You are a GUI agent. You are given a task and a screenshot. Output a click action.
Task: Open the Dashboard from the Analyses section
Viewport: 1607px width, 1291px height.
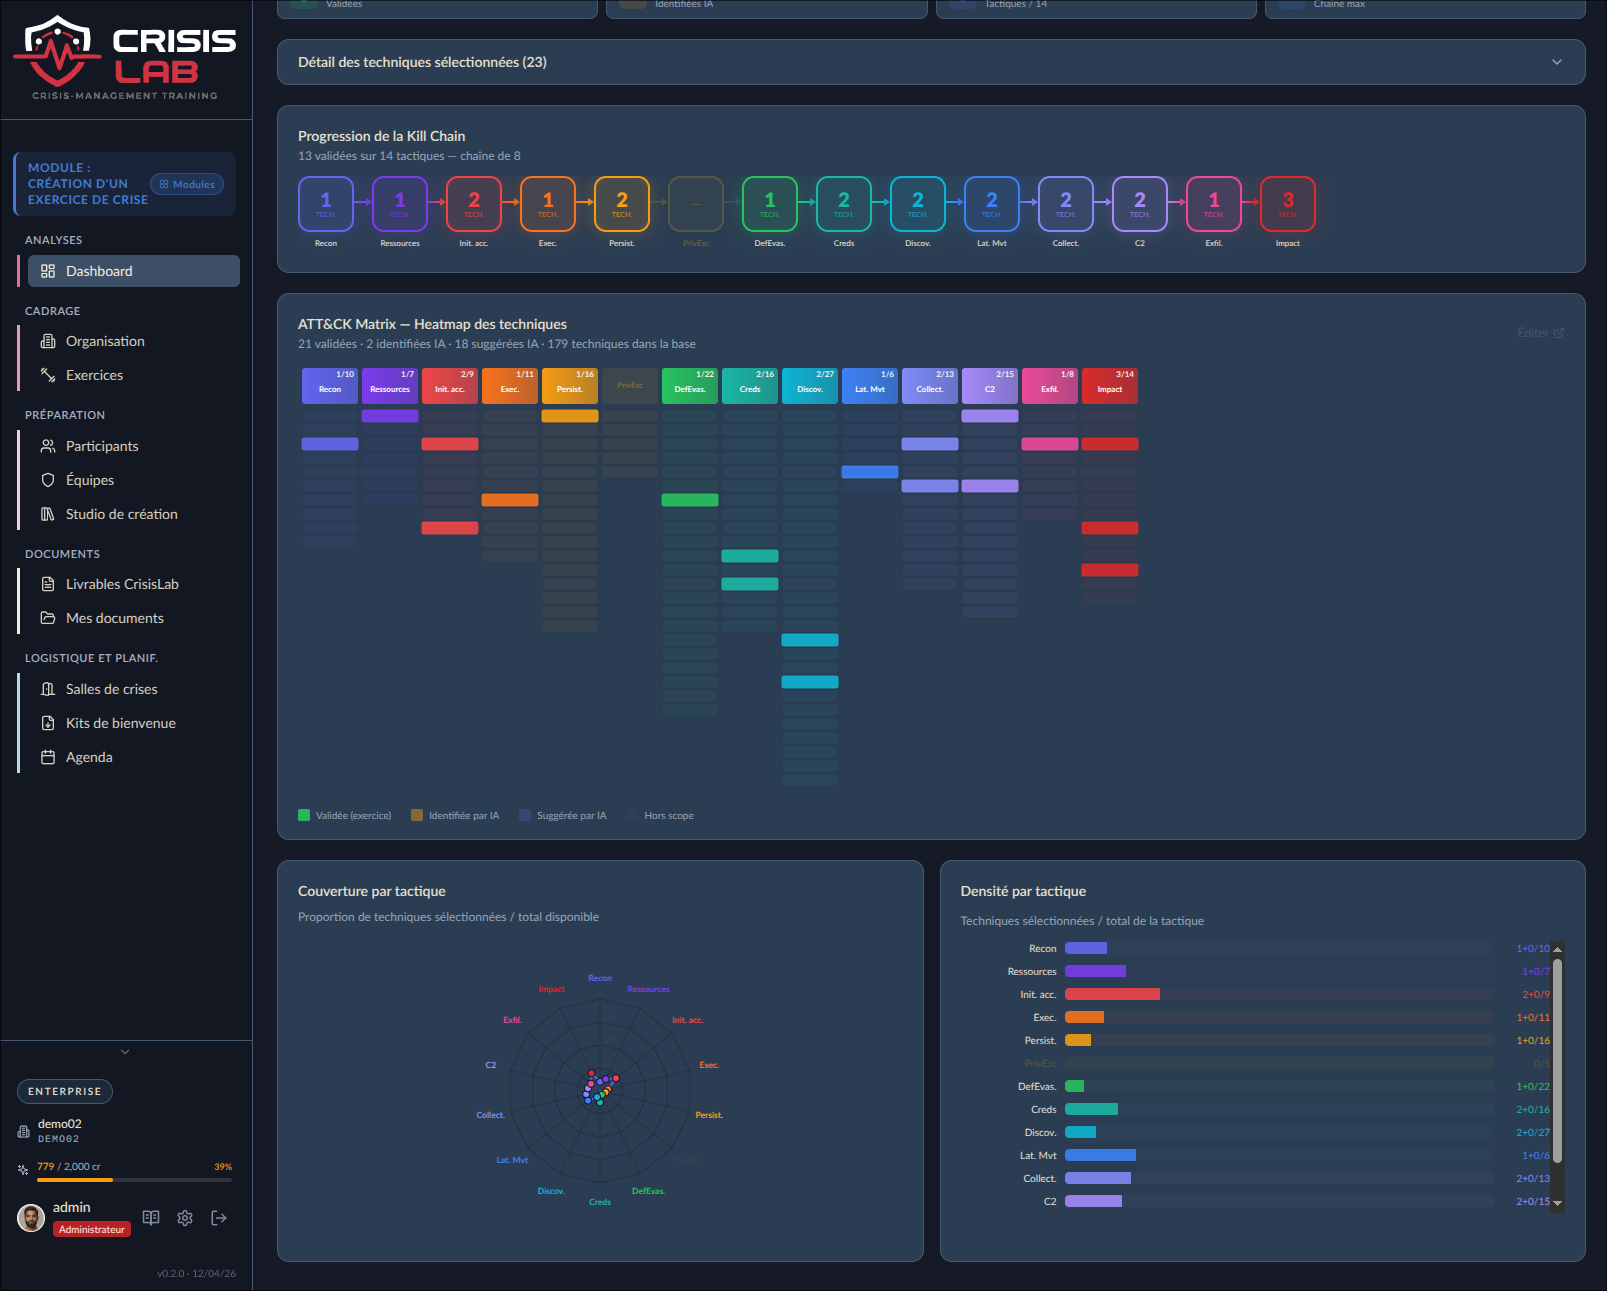[x=98, y=270]
